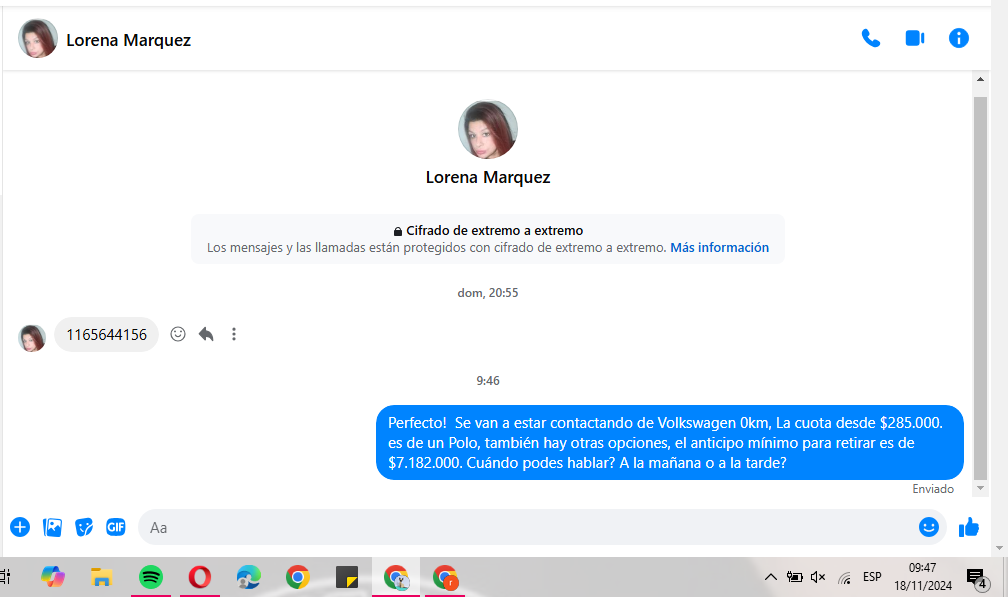Open the plus menu for more actions
1008x597 pixels.
coord(20,527)
